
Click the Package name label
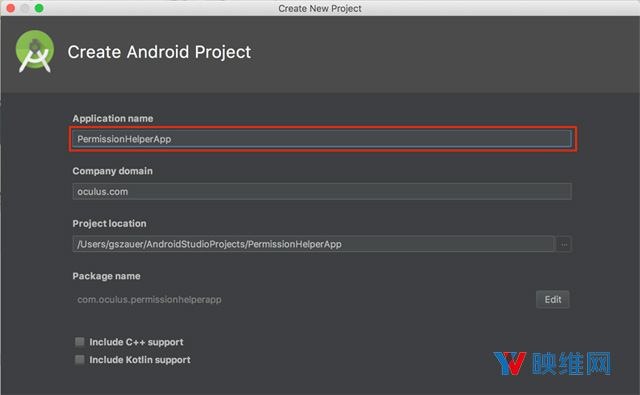[x=107, y=276]
